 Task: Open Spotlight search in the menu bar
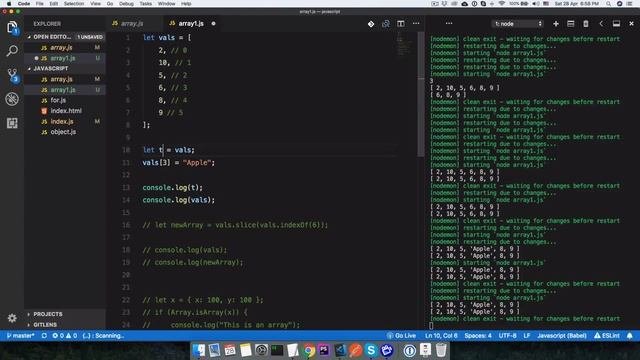pos(608,4)
